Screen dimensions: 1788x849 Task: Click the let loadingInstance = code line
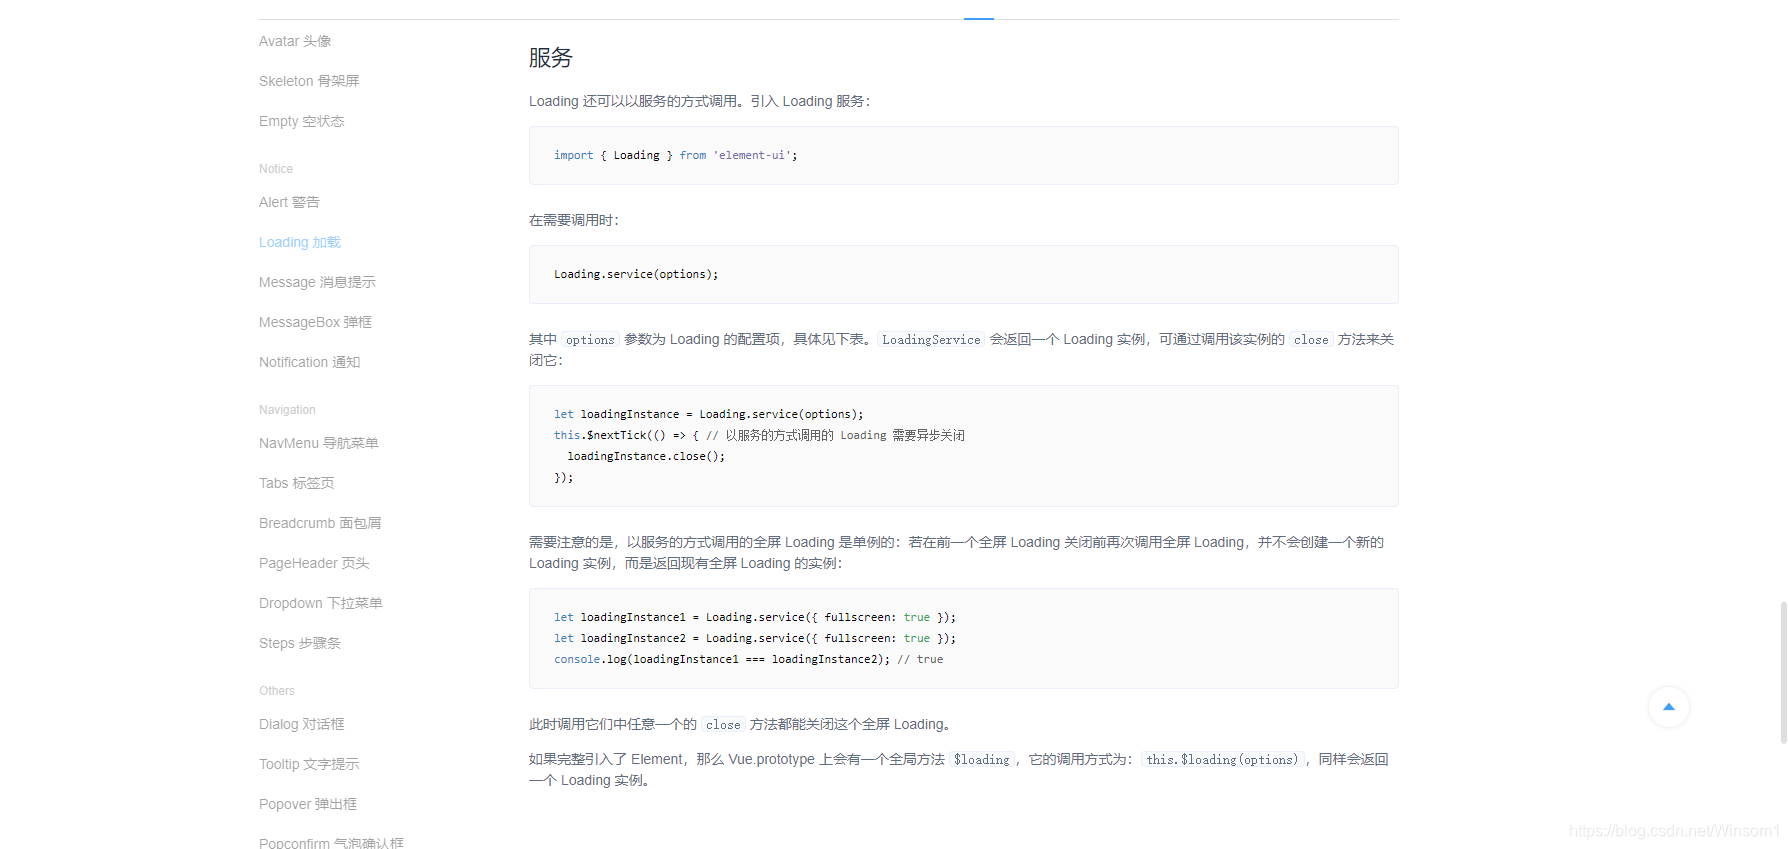(x=708, y=414)
